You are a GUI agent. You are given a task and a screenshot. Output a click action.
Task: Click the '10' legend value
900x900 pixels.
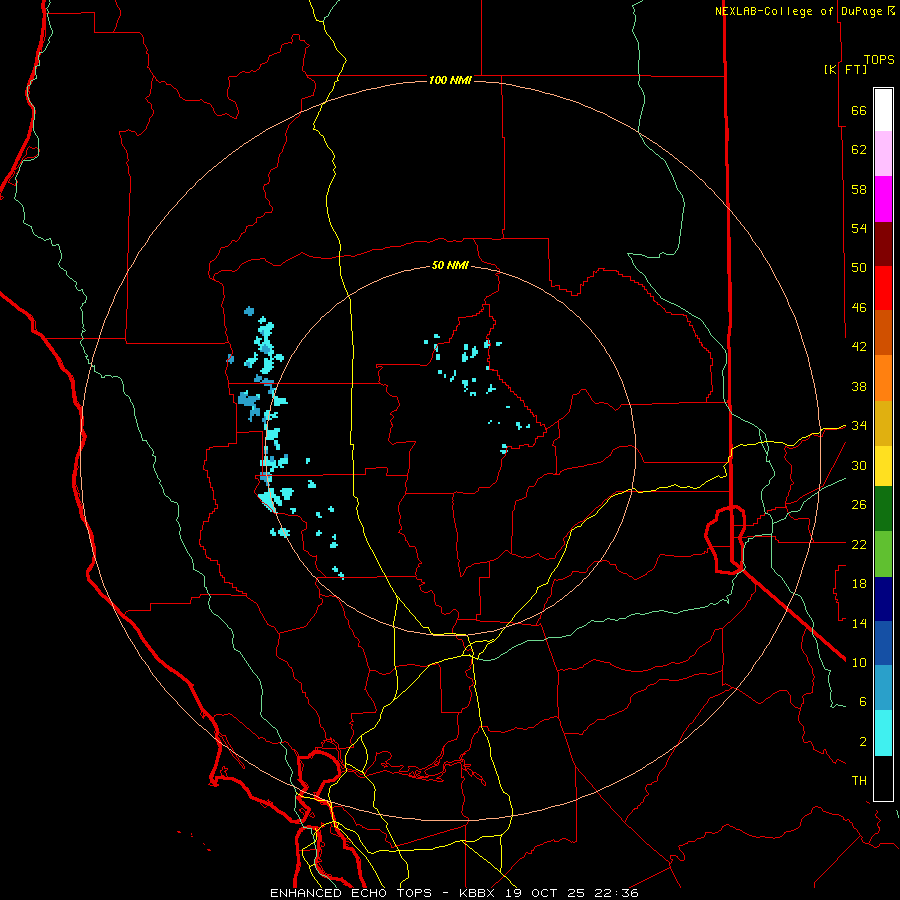point(859,662)
